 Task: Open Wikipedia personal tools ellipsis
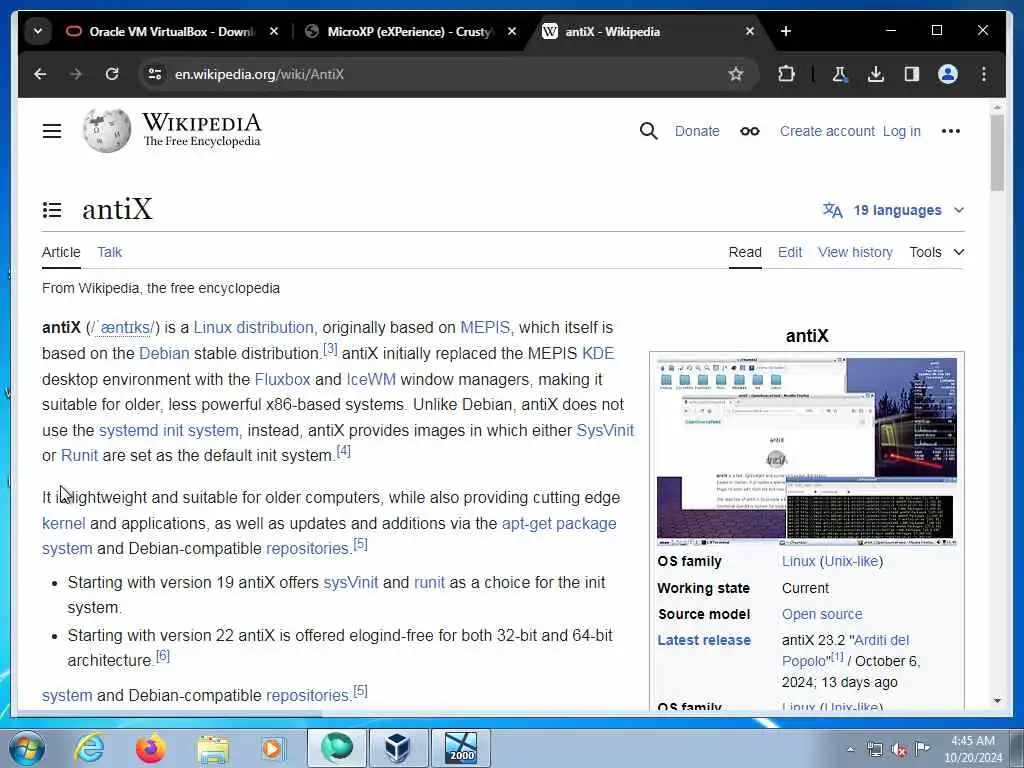[x=951, y=131]
